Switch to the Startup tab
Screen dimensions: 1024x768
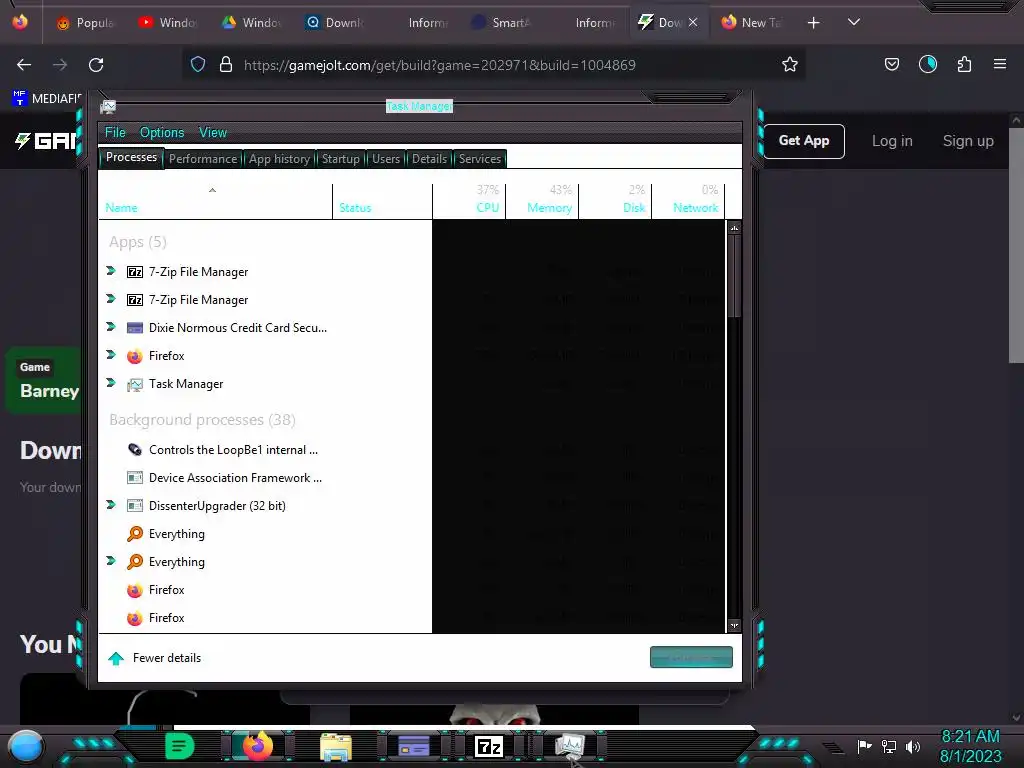tap(341, 159)
